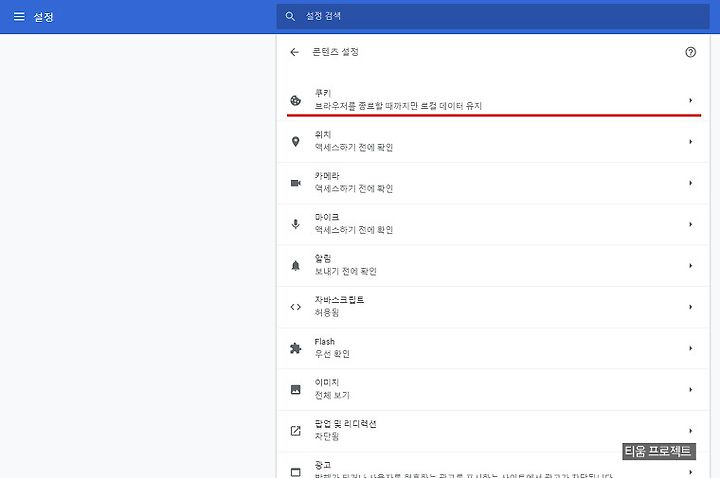Expand the 자바스크립트 row arrow
This screenshot has width=720, height=478.
coord(691,307)
